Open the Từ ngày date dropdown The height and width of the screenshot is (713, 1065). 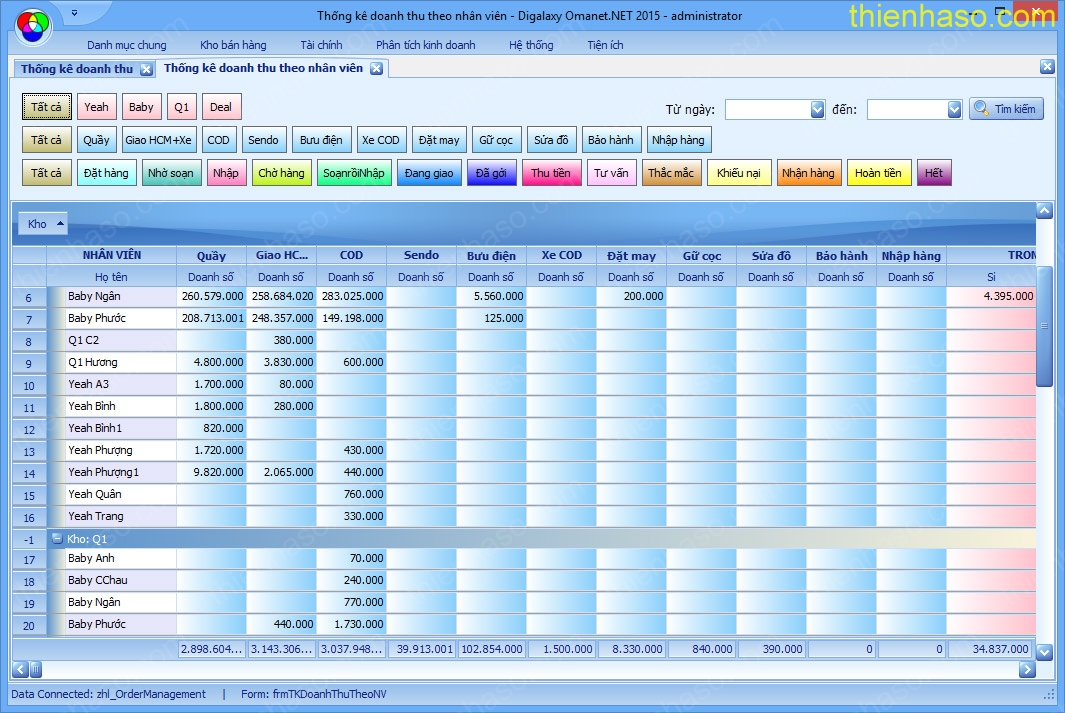(817, 110)
